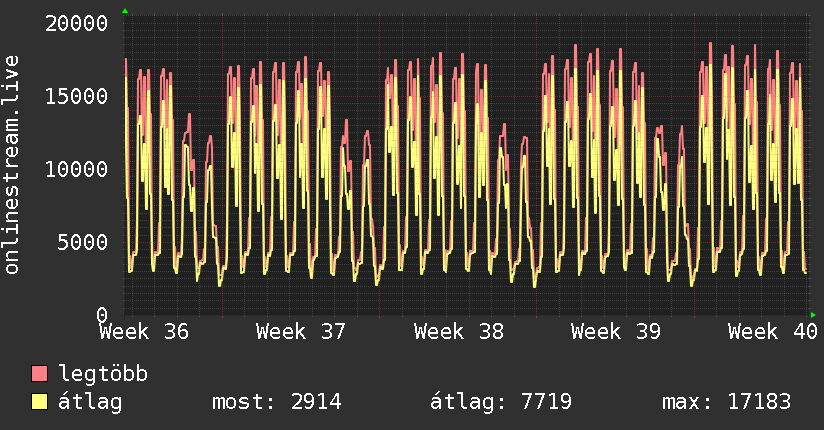Click the 'most: 2914' value

(x=277, y=402)
